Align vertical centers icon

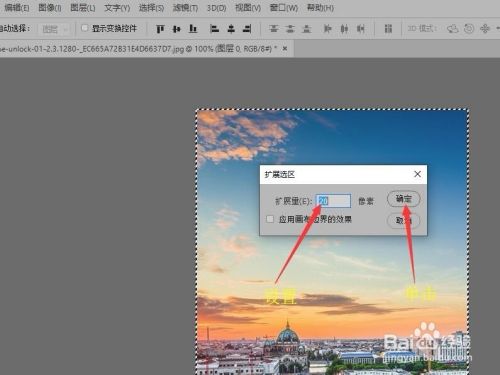[x=177, y=29]
